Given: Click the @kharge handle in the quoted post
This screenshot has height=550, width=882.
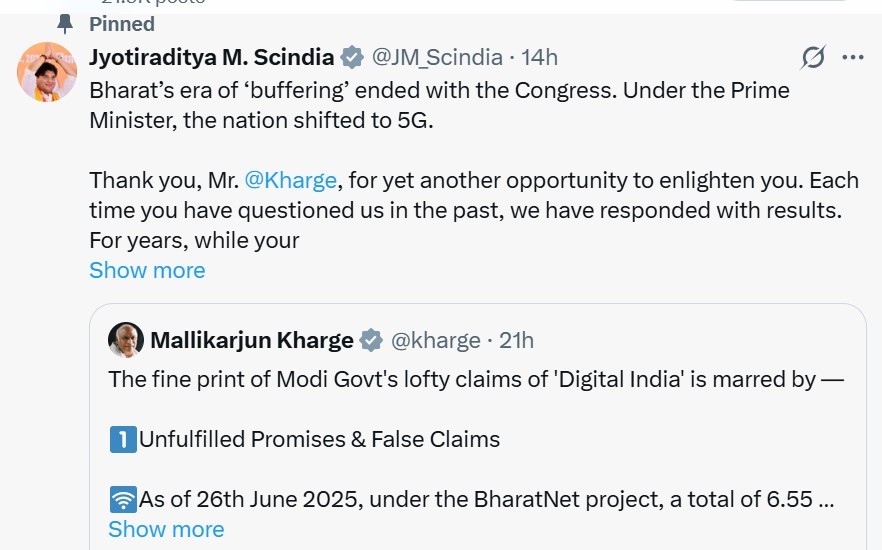Looking at the screenshot, I should point(435,341).
